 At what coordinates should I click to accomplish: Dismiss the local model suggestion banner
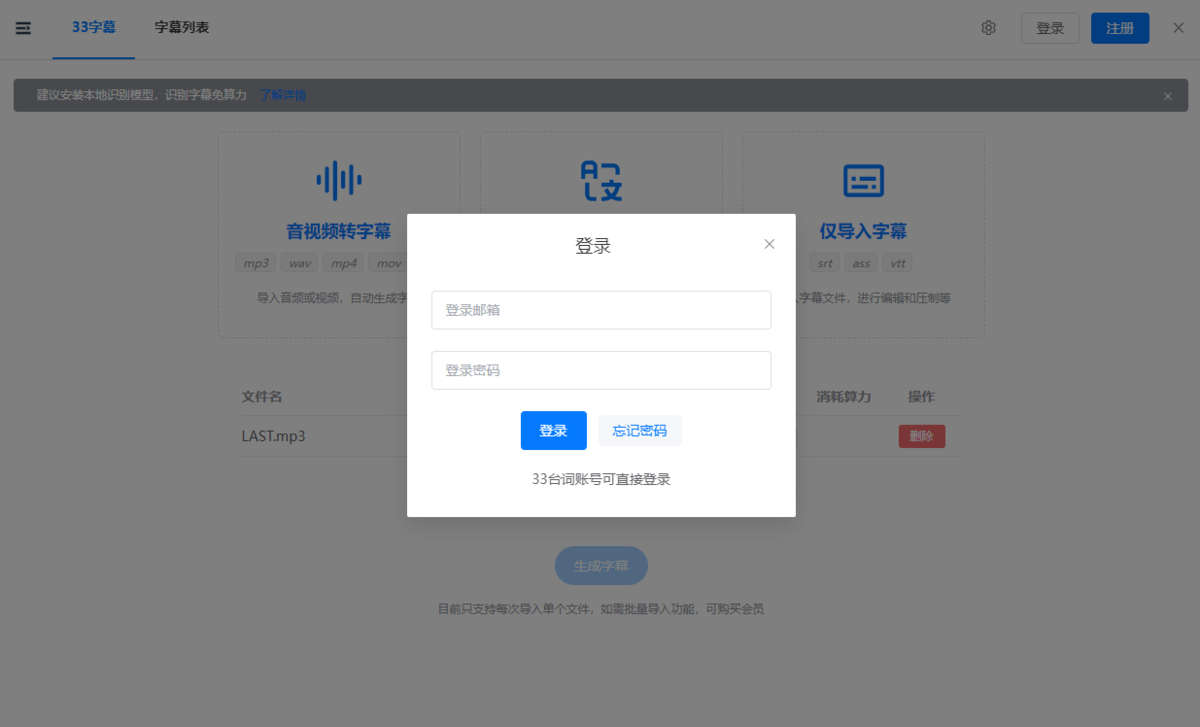click(x=1167, y=96)
